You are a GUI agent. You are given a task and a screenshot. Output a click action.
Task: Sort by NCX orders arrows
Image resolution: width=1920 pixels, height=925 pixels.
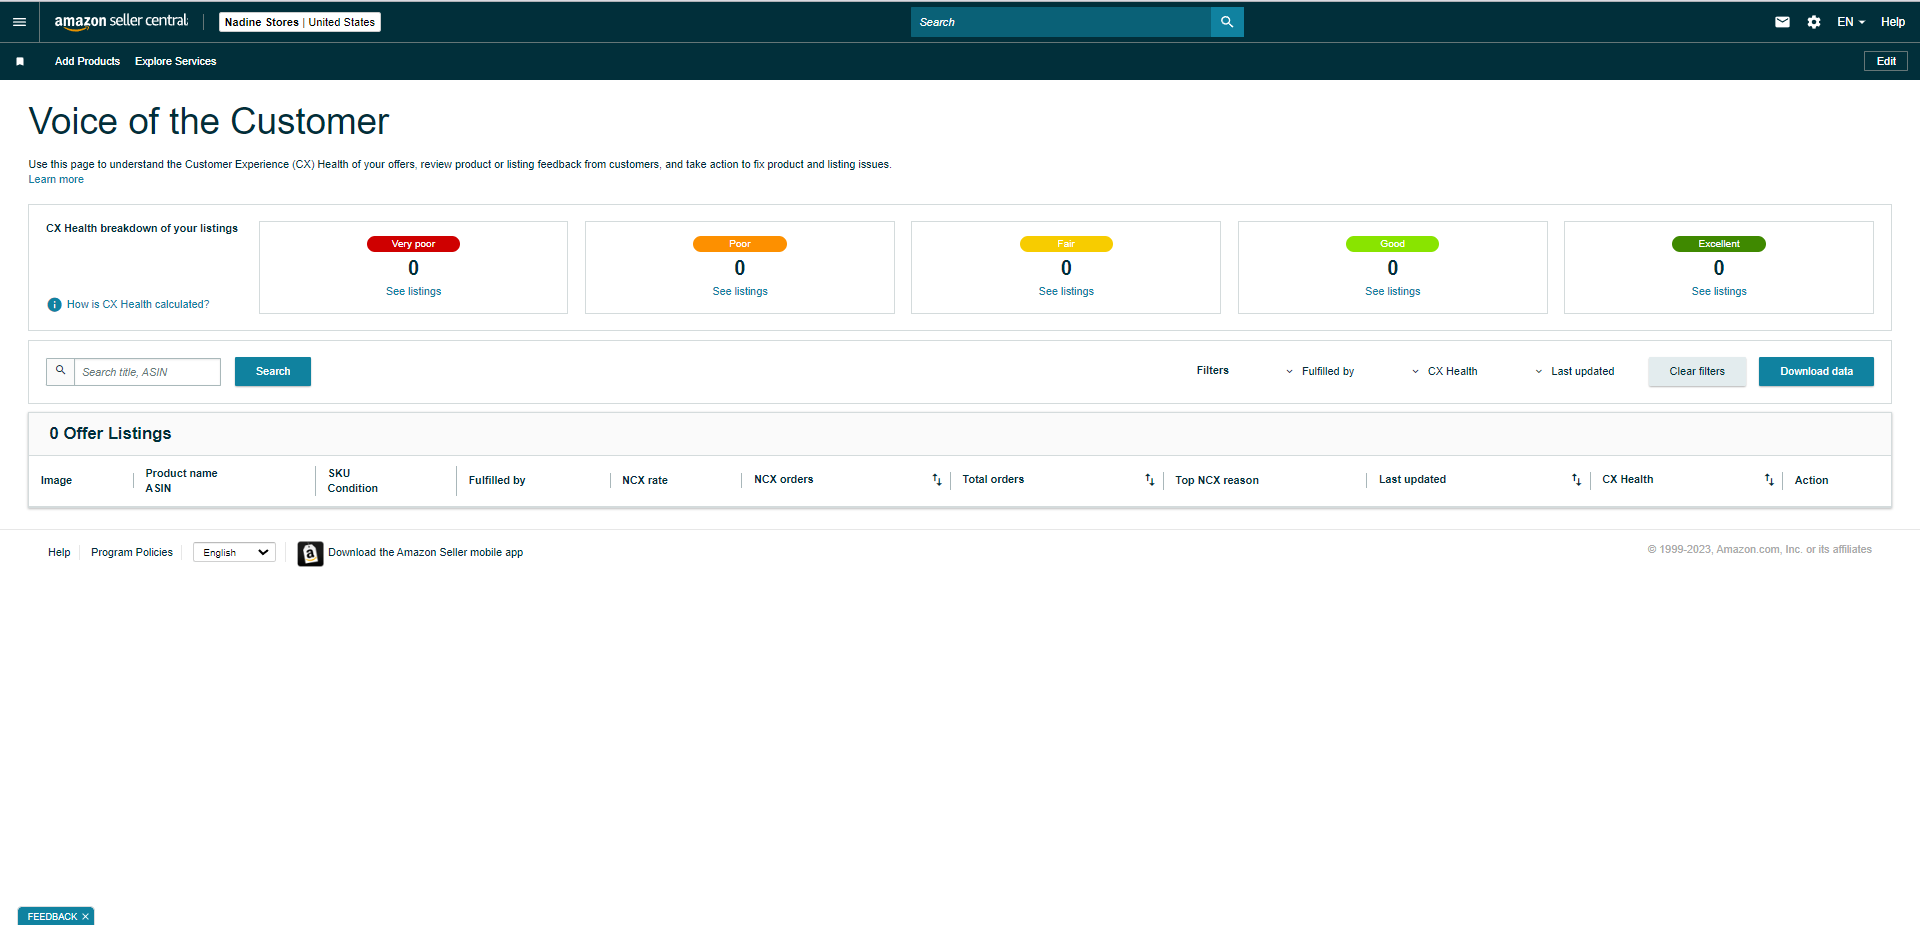pyautogui.click(x=937, y=480)
